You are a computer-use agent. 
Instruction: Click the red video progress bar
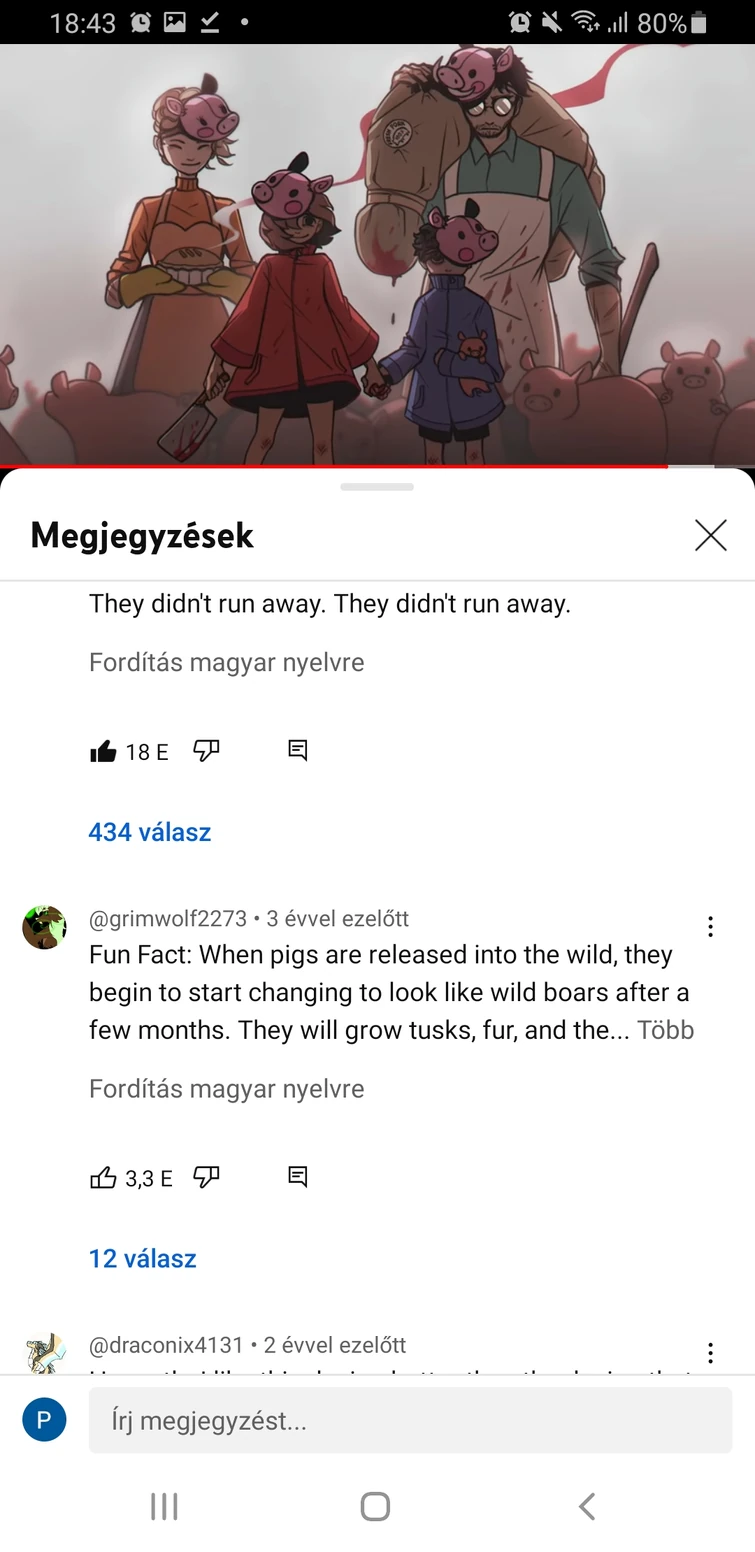pos(334,466)
